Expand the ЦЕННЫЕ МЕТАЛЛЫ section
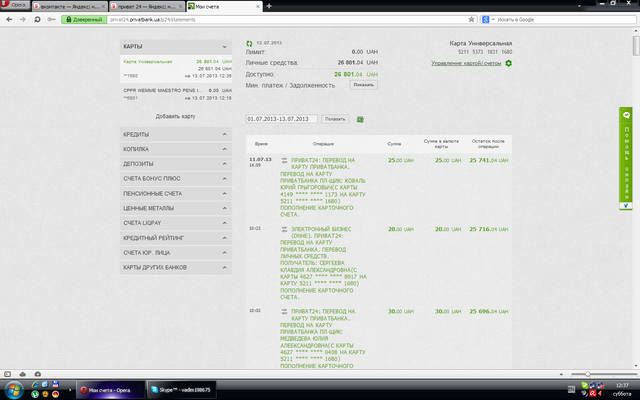 (x=176, y=208)
